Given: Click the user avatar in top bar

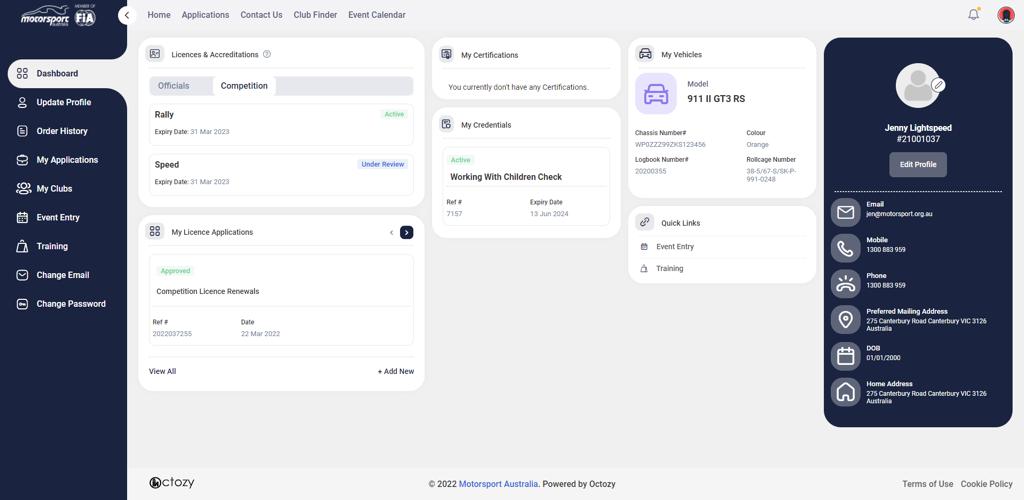Looking at the screenshot, I should 1006,15.
